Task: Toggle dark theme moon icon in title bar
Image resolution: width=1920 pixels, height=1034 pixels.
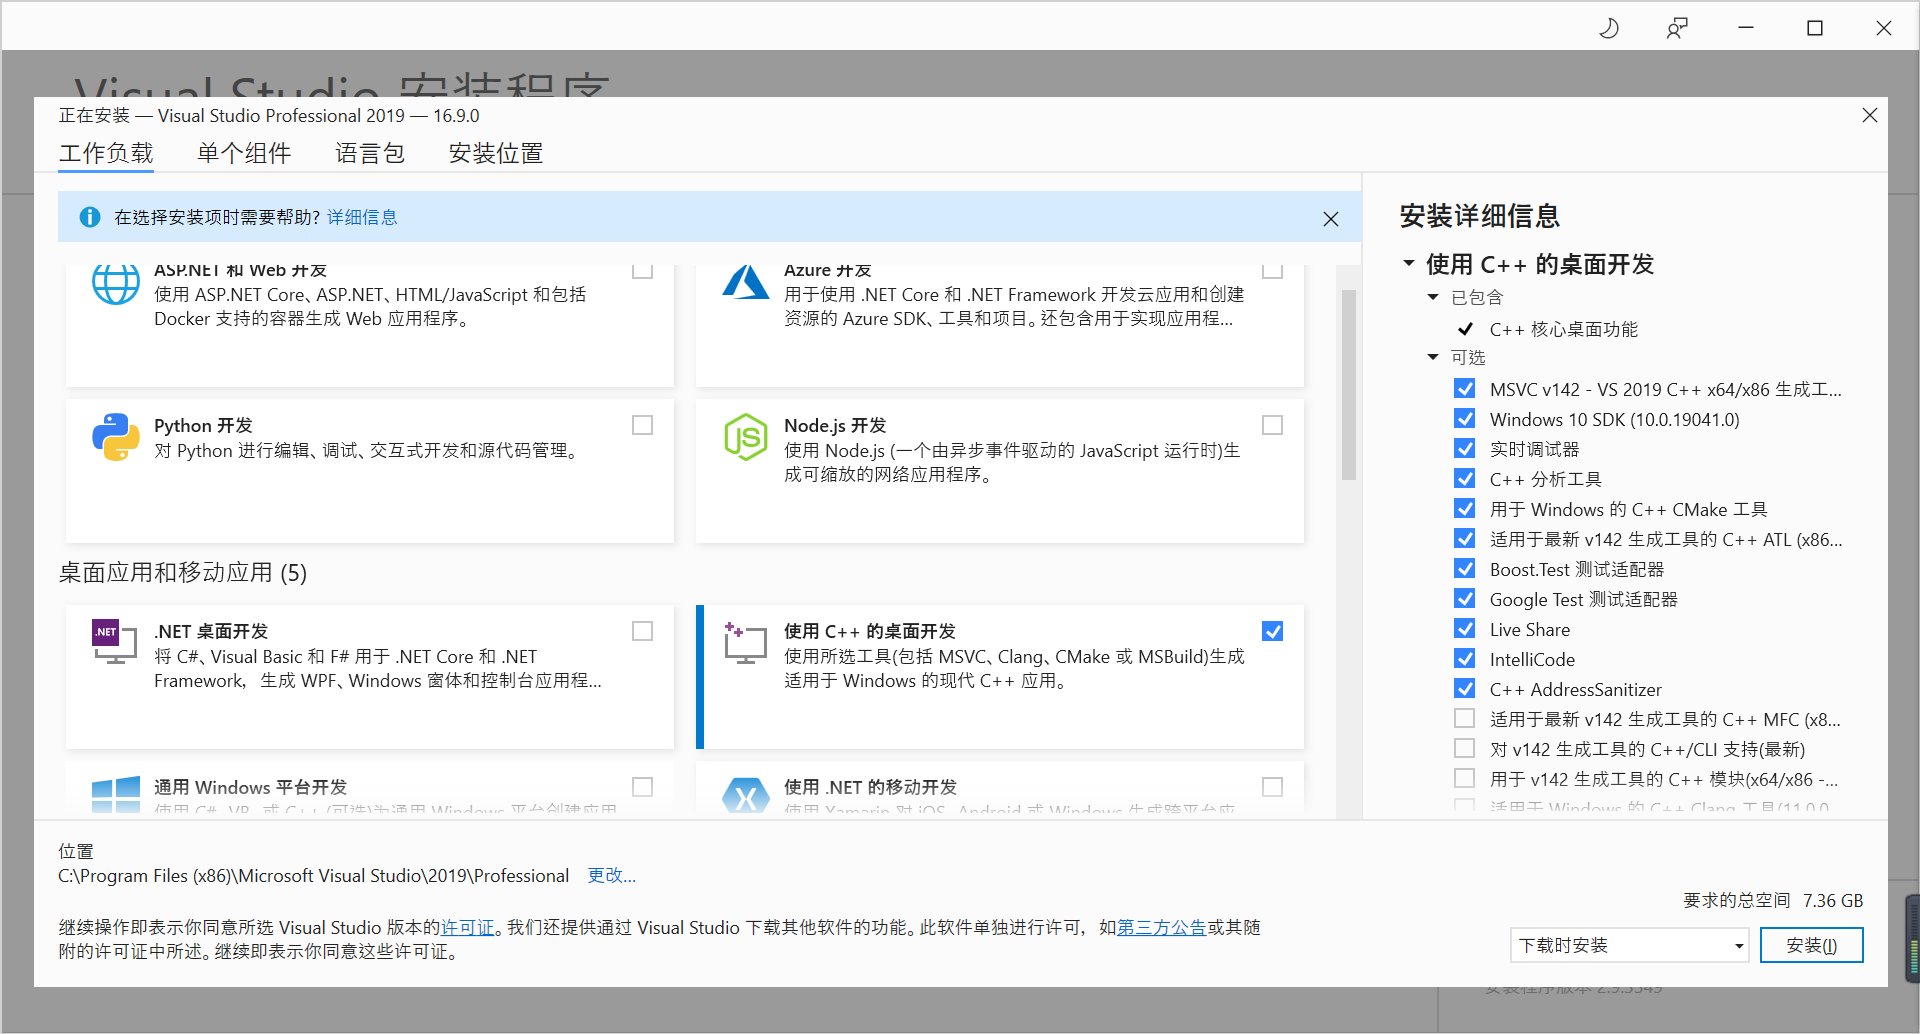Action: 1609,28
